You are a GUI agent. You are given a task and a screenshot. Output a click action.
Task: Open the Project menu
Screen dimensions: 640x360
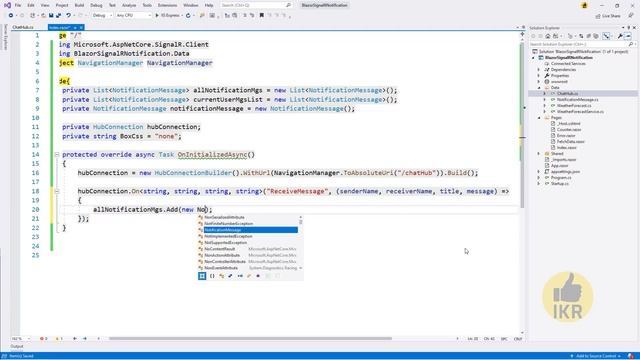click(62, 5)
